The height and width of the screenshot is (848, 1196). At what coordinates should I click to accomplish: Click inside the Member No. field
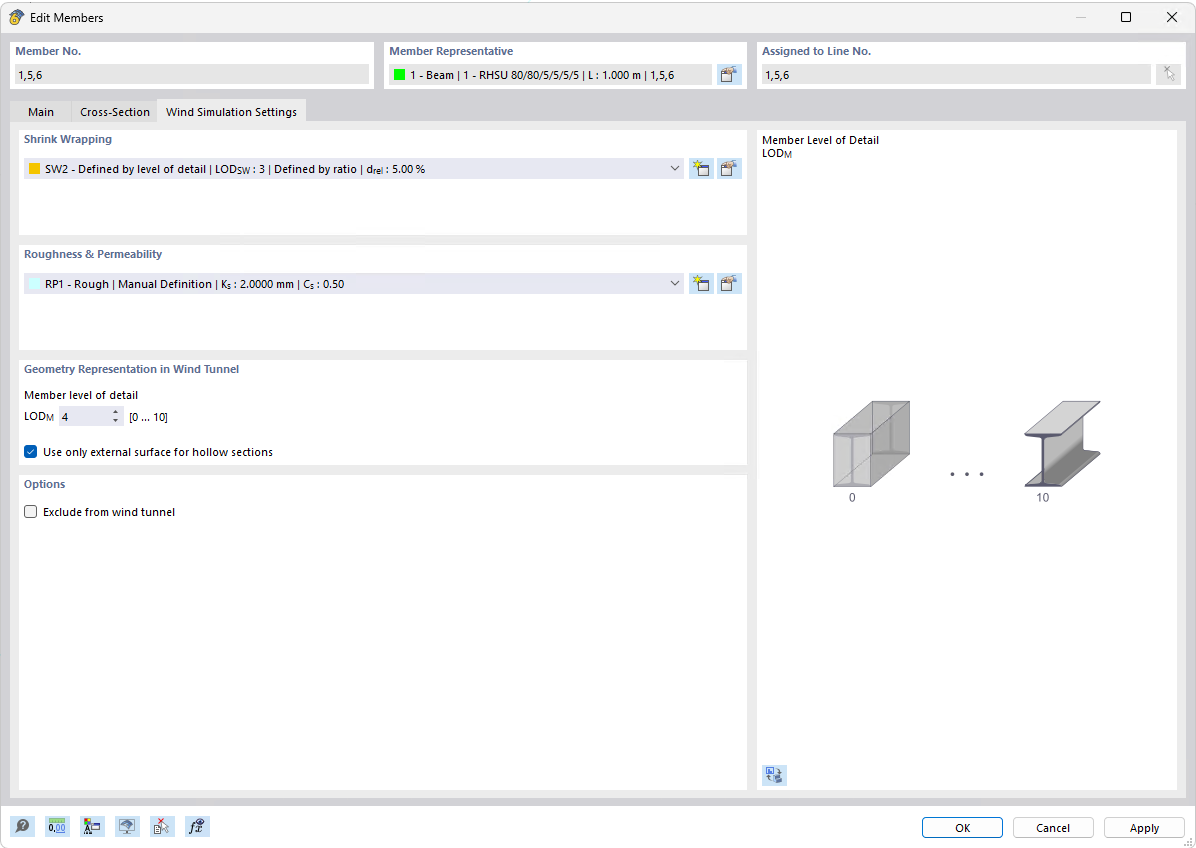coord(190,73)
